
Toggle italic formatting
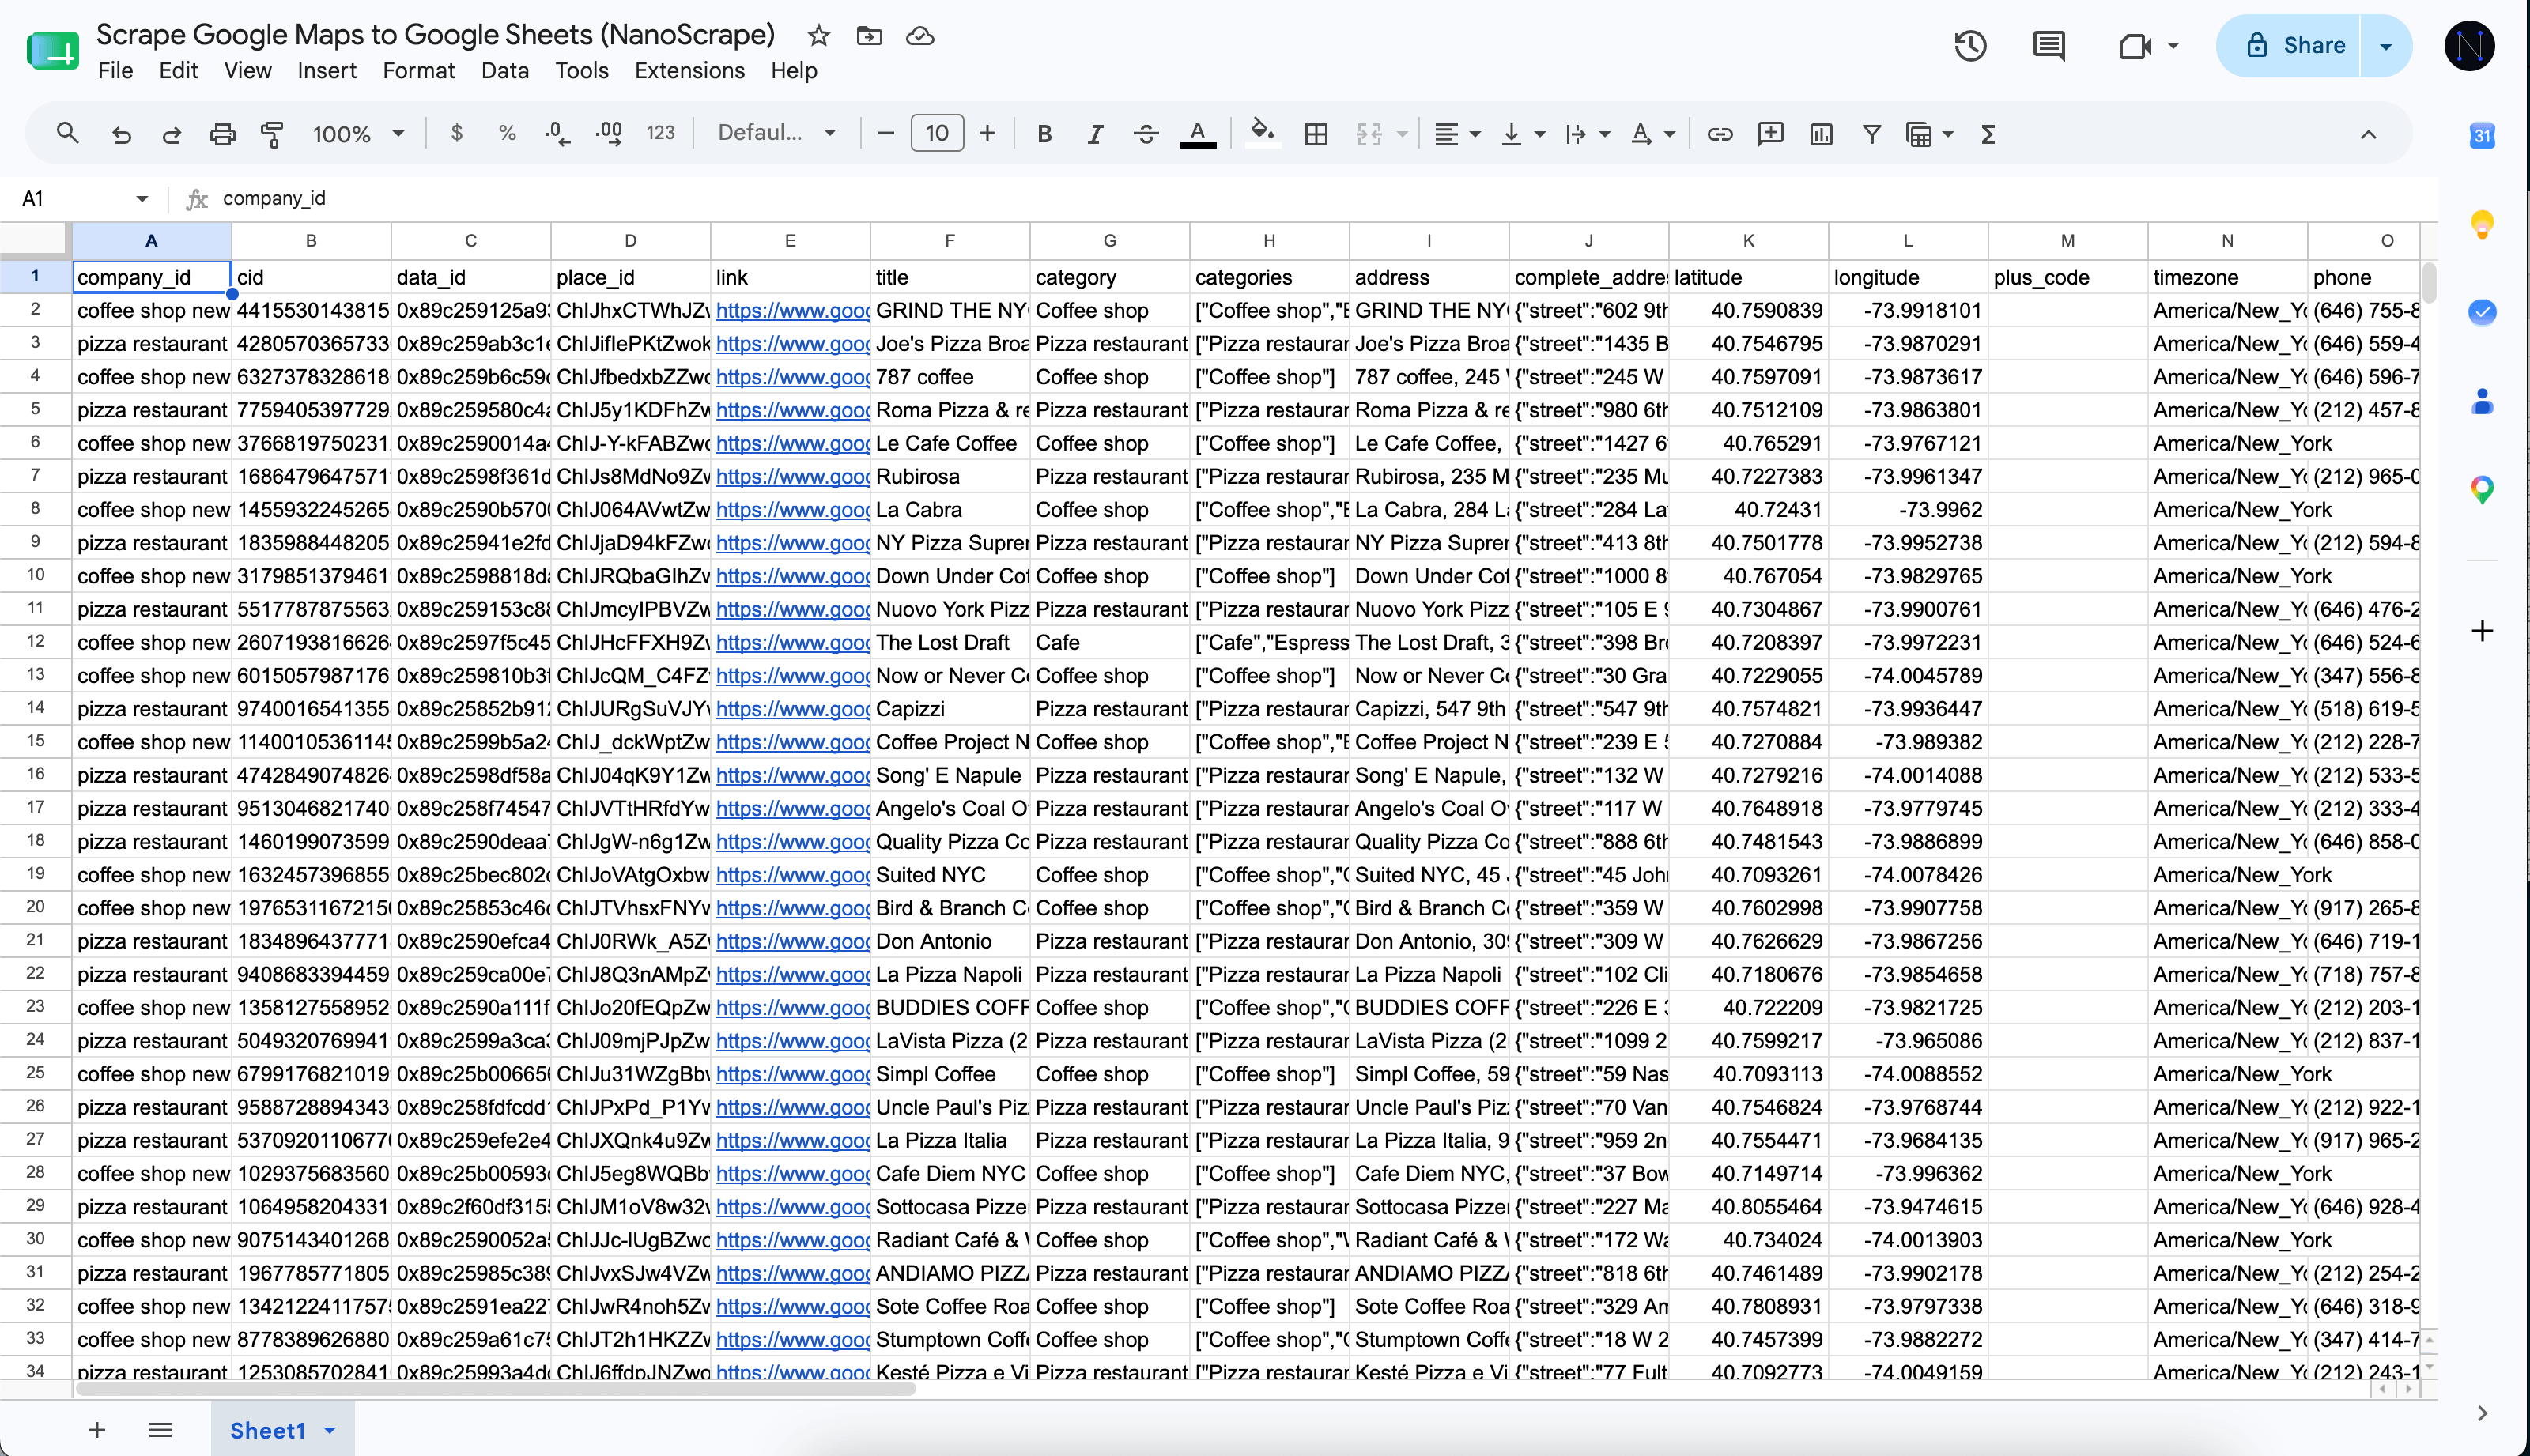click(1095, 134)
